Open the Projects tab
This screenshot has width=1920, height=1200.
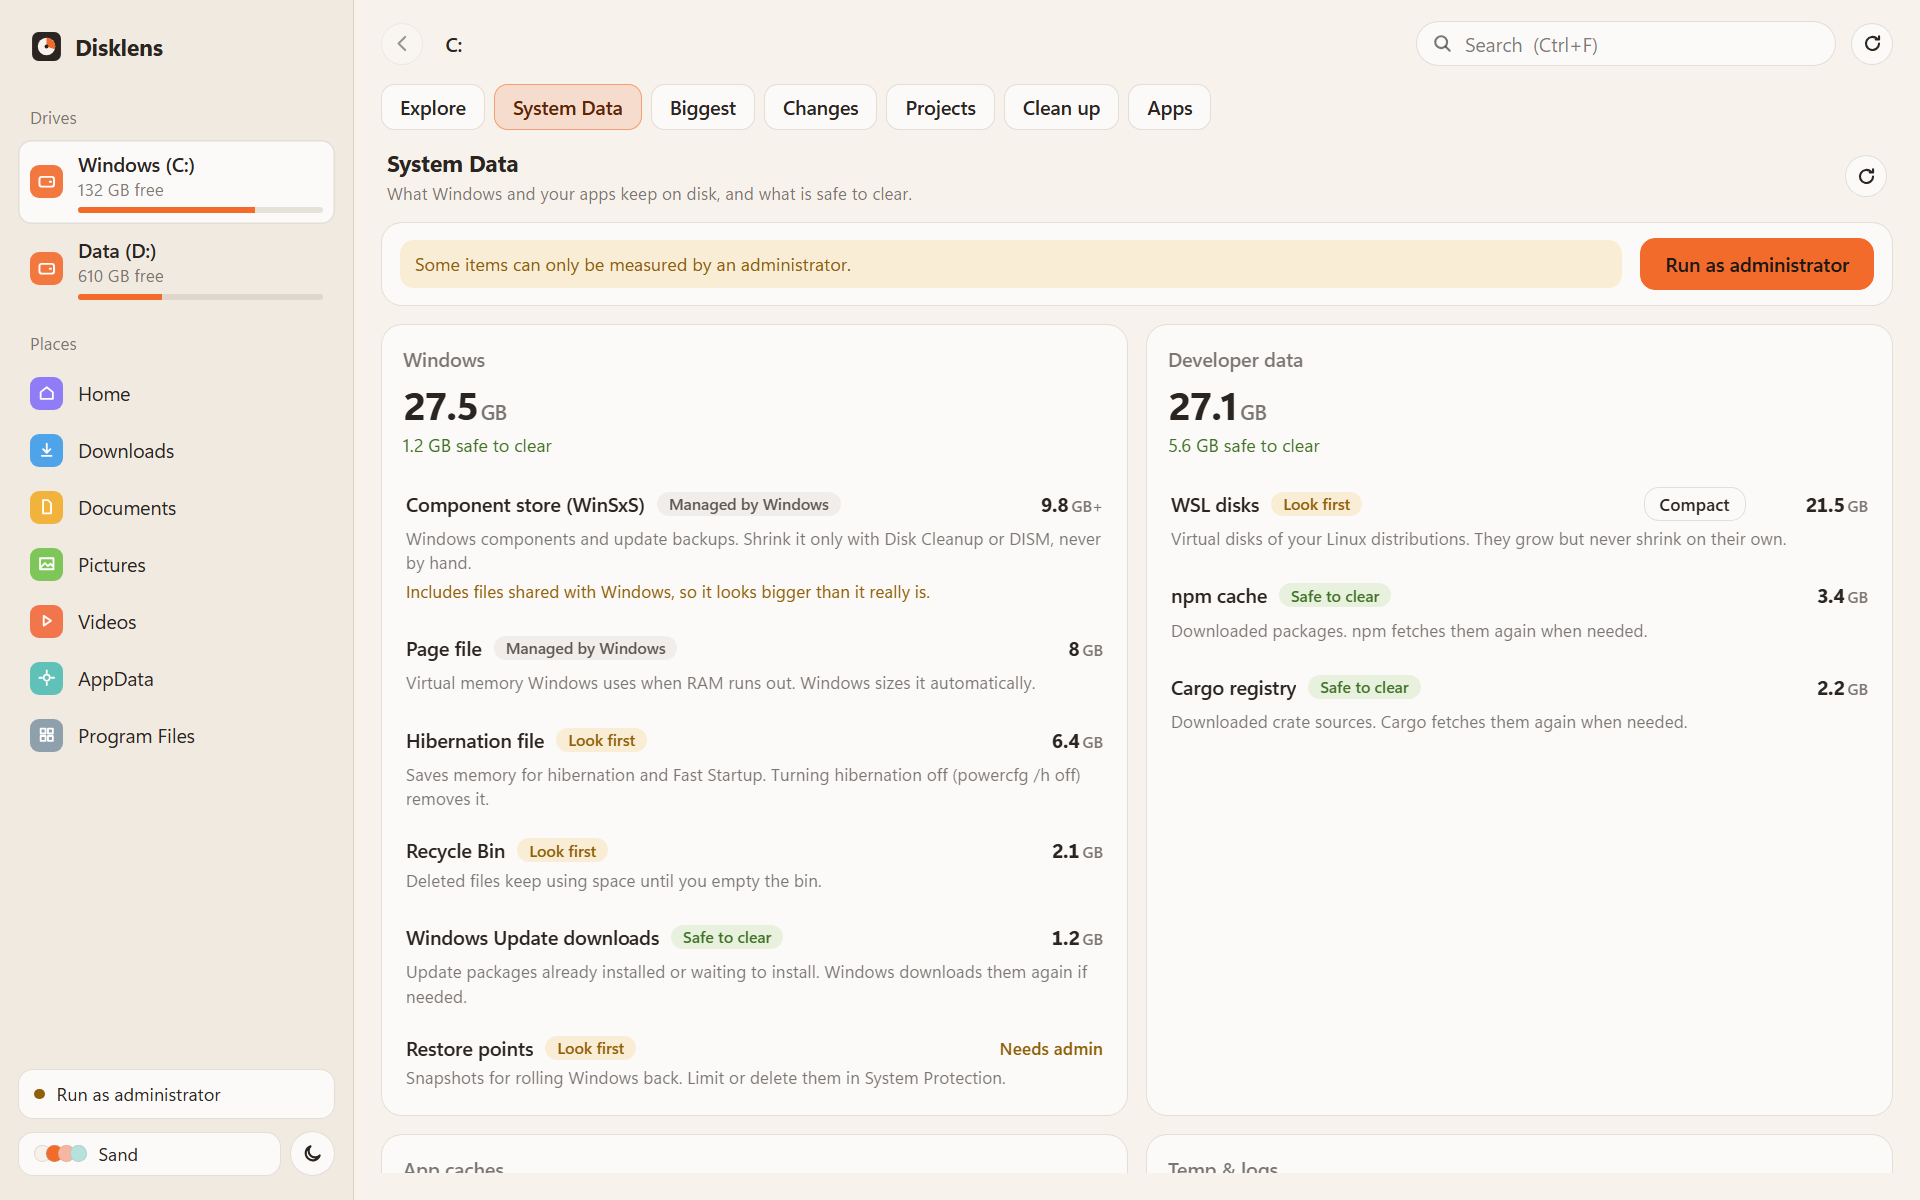(x=940, y=108)
